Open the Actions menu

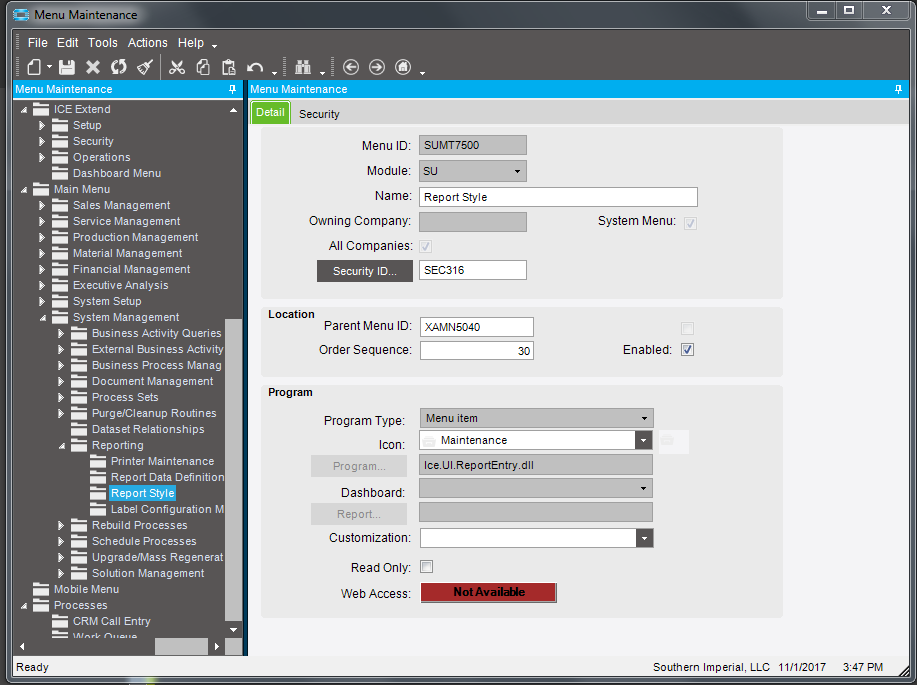[x=147, y=43]
